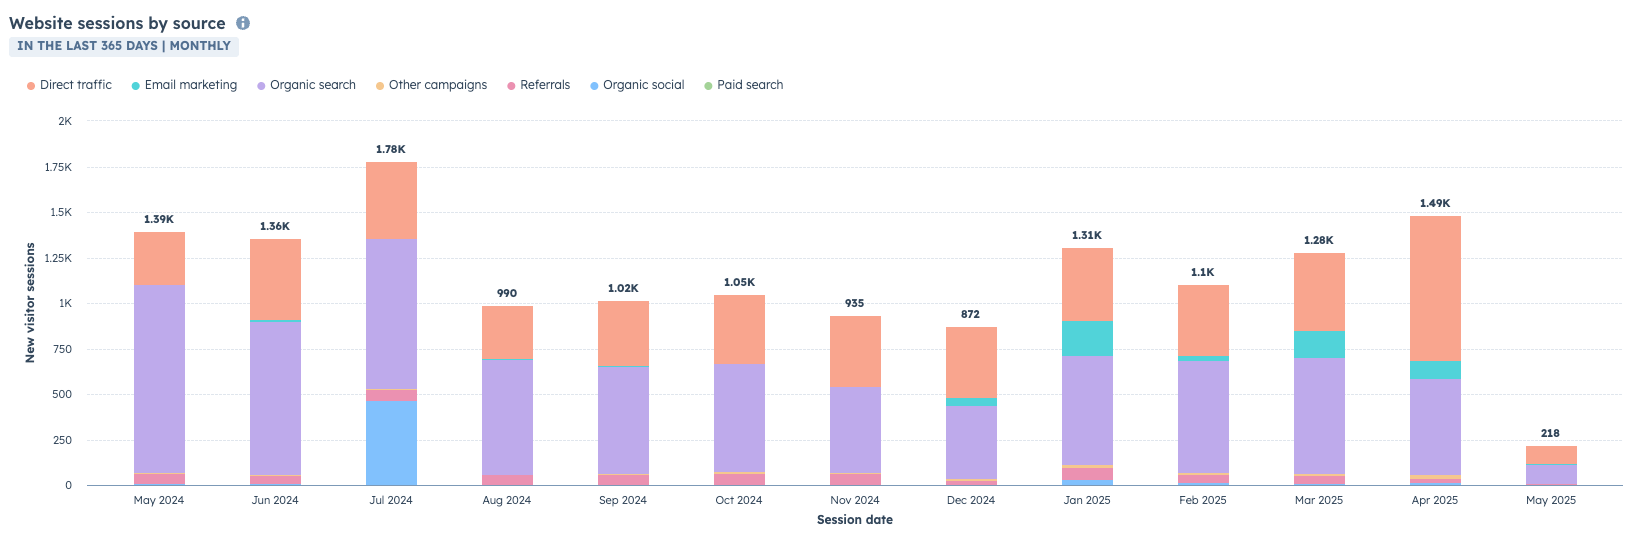The height and width of the screenshot is (552, 1633).
Task: Toggle the Referrals legend item
Action: coord(538,85)
